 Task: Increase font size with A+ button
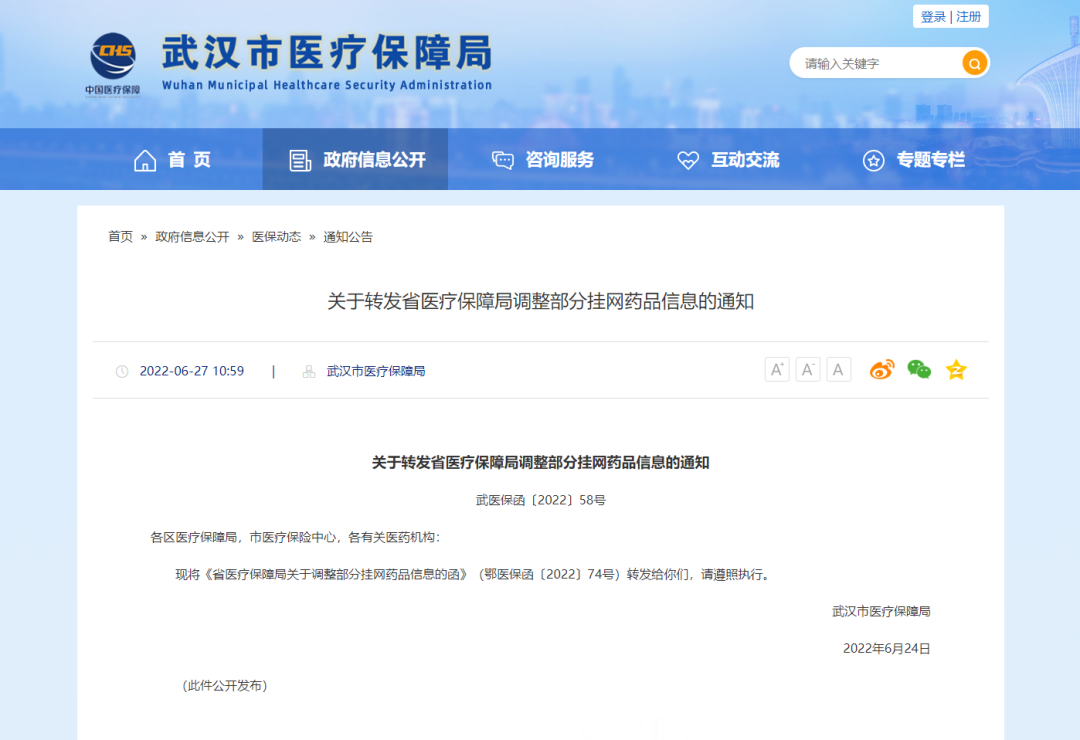(x=777, y=369)
